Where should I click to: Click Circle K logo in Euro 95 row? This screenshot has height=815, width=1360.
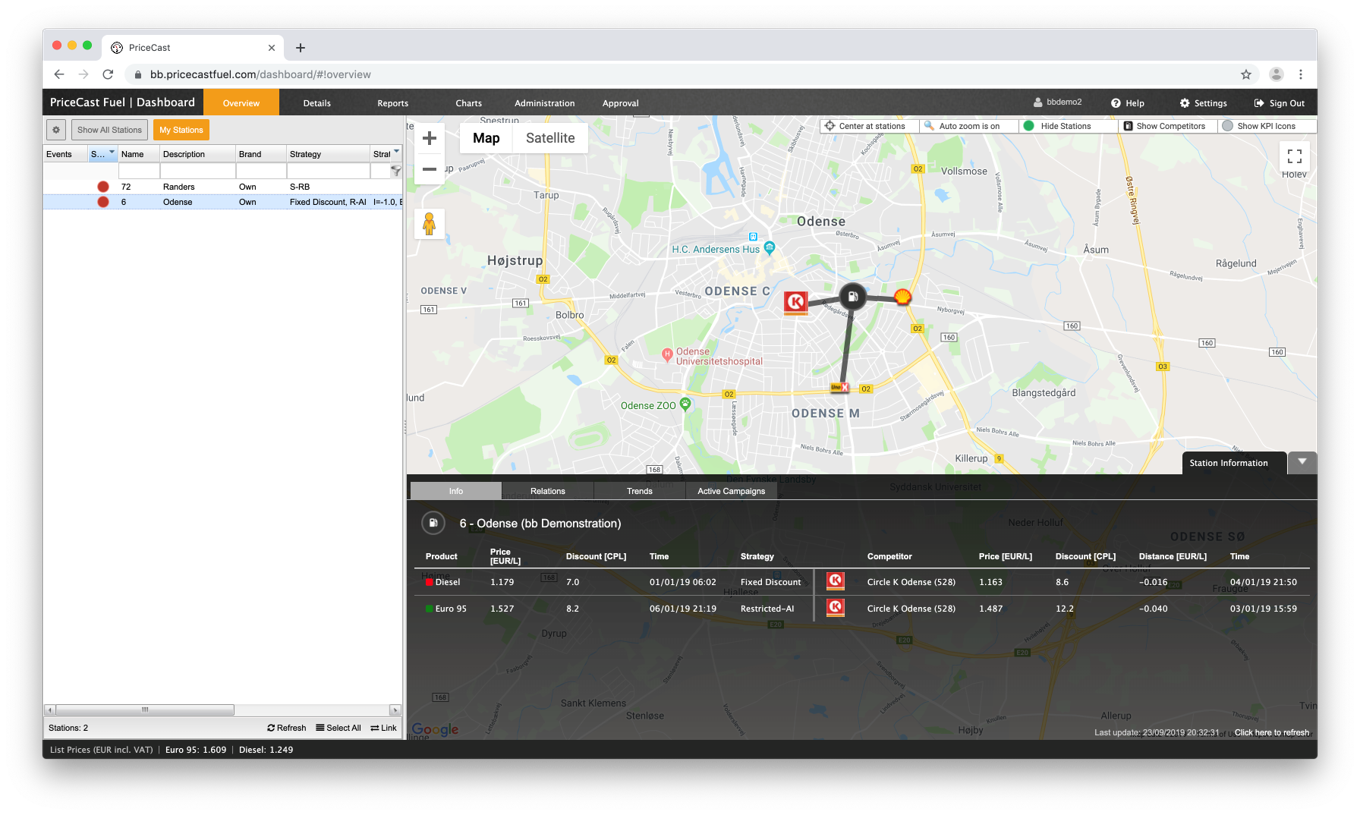[x=835, y=607]
